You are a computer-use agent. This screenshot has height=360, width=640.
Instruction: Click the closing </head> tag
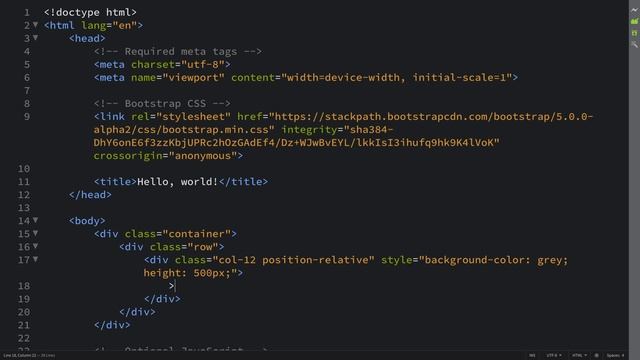click(90, 195)
